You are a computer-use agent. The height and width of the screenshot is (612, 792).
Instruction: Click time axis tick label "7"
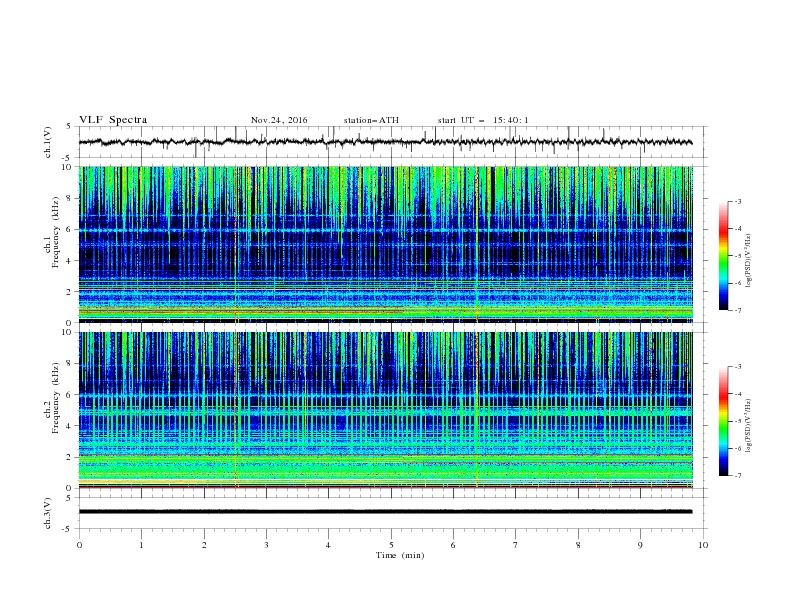coord(516,545)
